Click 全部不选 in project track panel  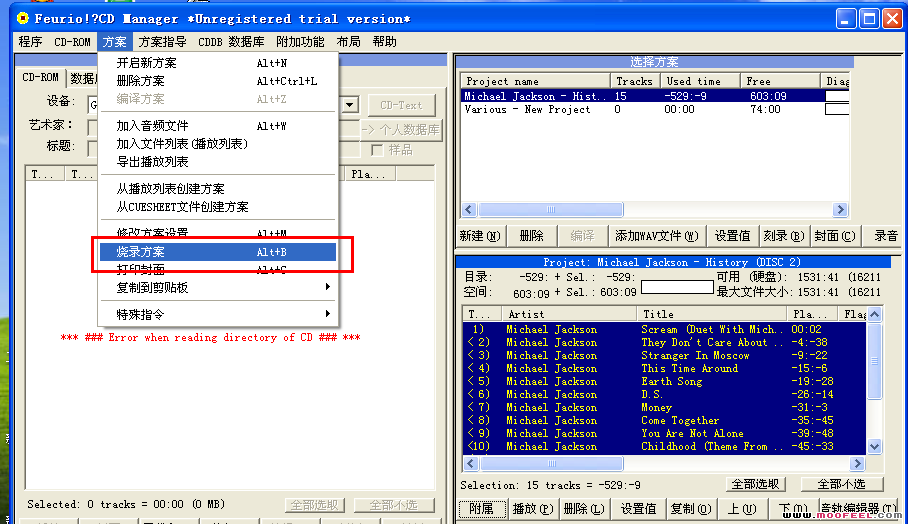841,484
